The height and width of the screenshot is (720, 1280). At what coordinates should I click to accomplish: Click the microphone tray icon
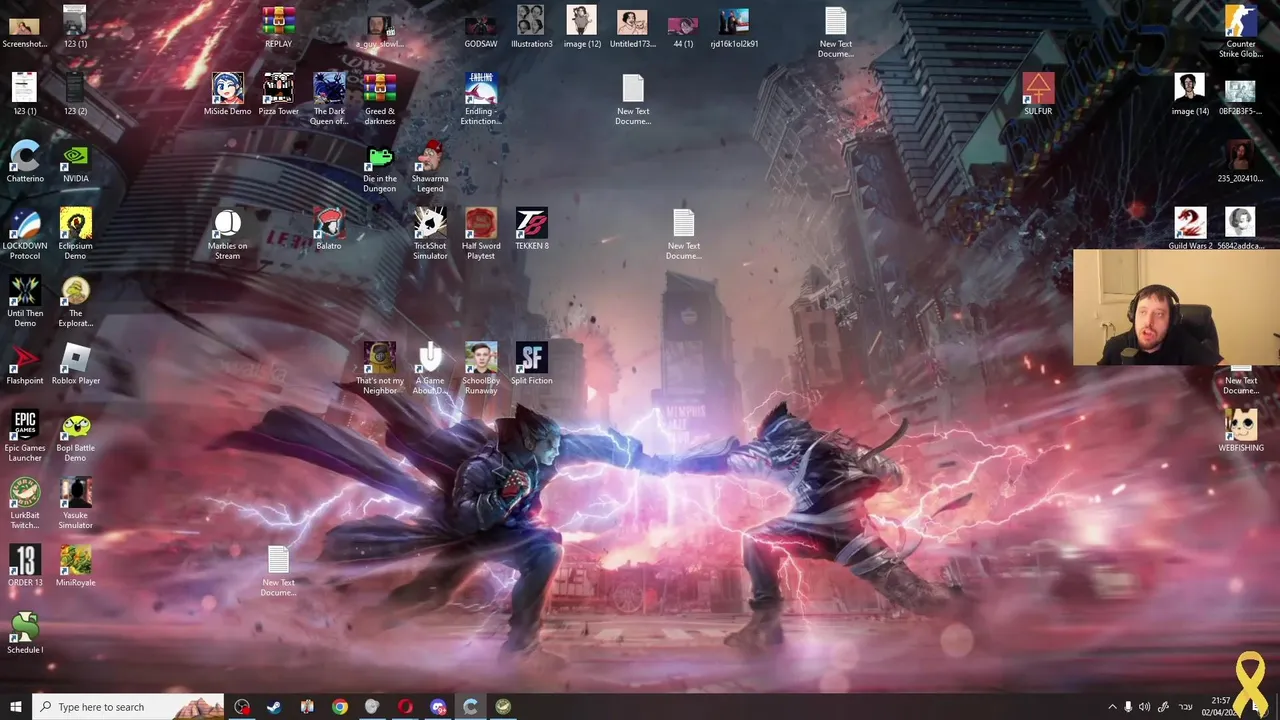1128,707
